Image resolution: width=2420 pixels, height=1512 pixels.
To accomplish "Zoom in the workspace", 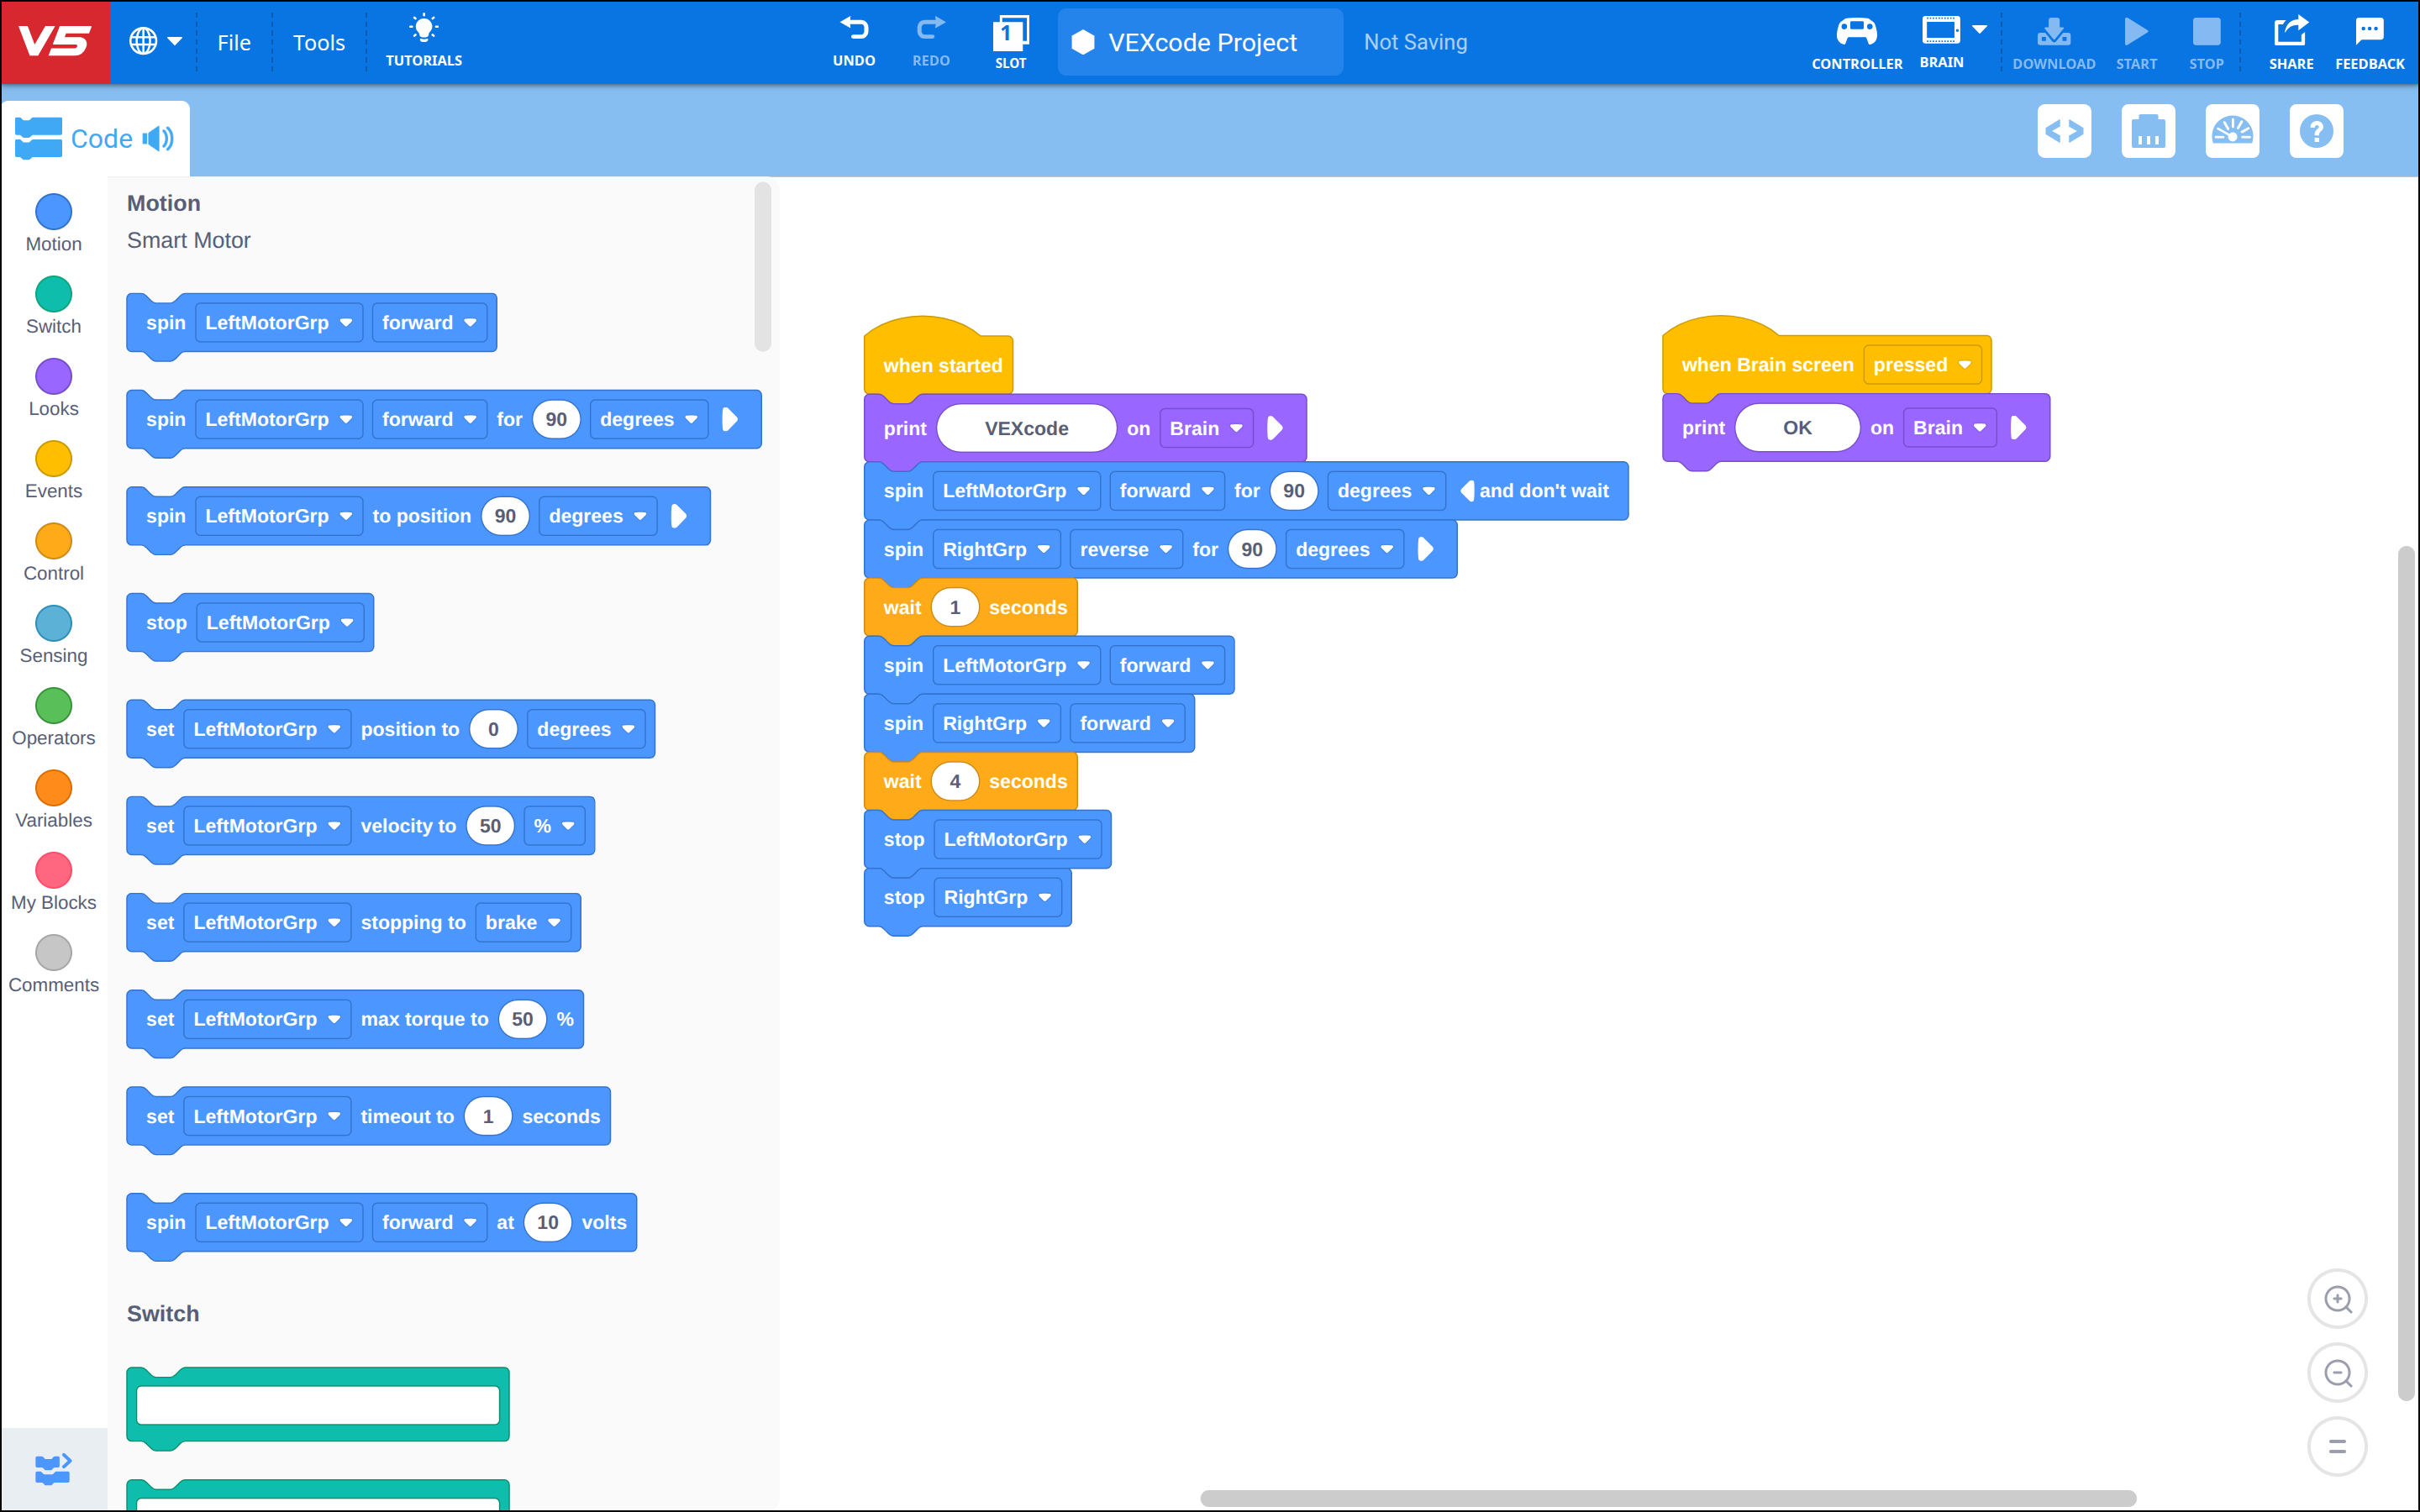I will (x=2337, y=1299).
